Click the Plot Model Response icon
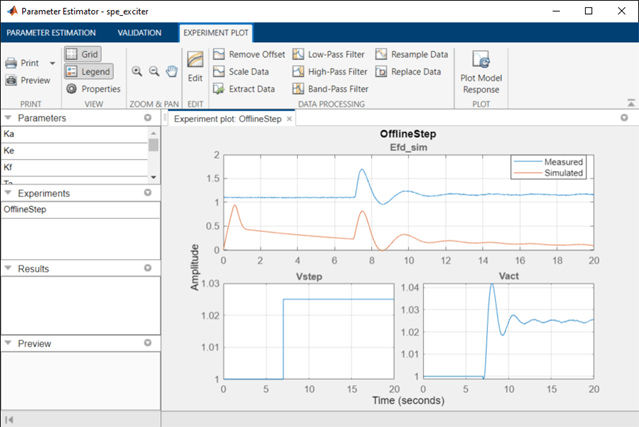Screen dimensions: 639x427 [x=481, y=72]
